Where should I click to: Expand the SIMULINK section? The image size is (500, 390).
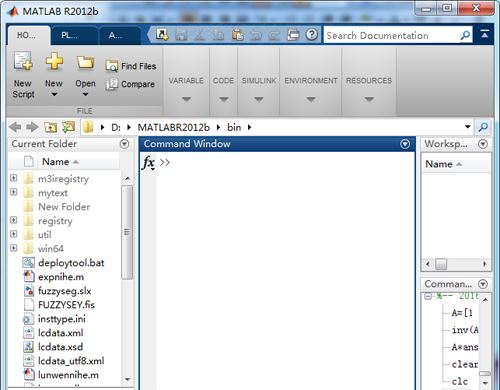(x=259, y=99)
